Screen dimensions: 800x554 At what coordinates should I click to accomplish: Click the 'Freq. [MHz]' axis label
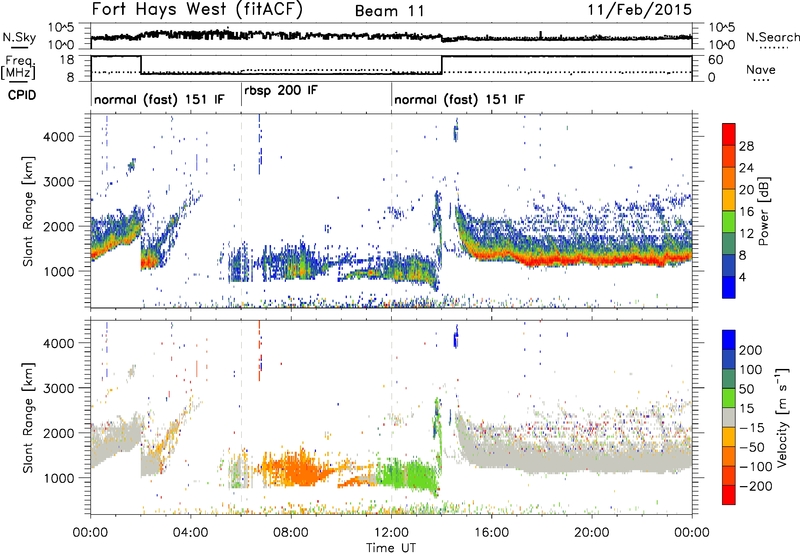click(x=19, y=68)
